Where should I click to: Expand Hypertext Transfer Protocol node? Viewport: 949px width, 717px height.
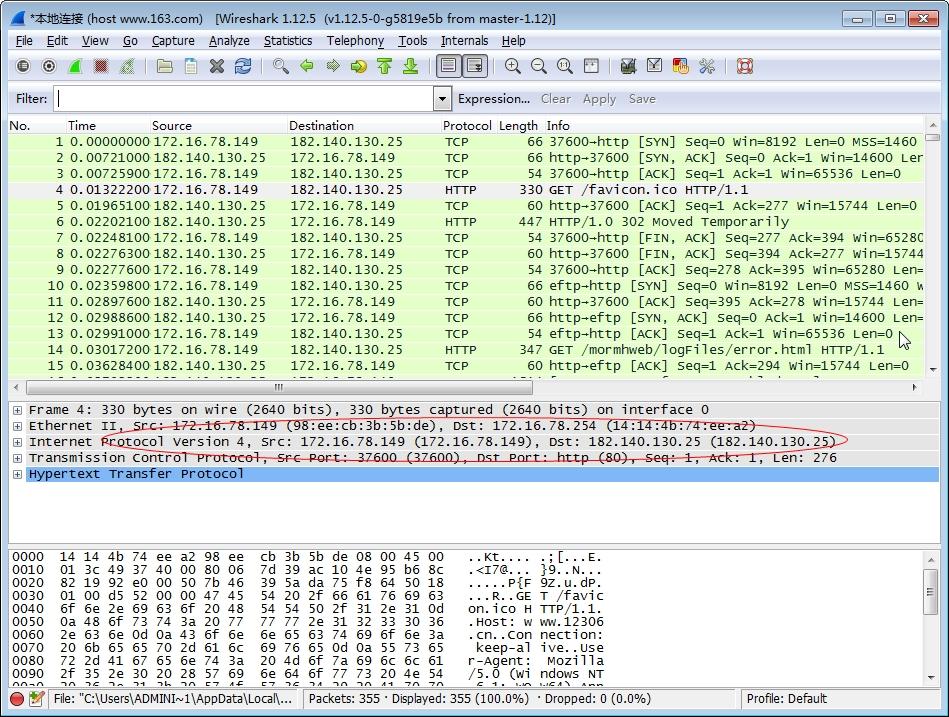tap(18, 474)
